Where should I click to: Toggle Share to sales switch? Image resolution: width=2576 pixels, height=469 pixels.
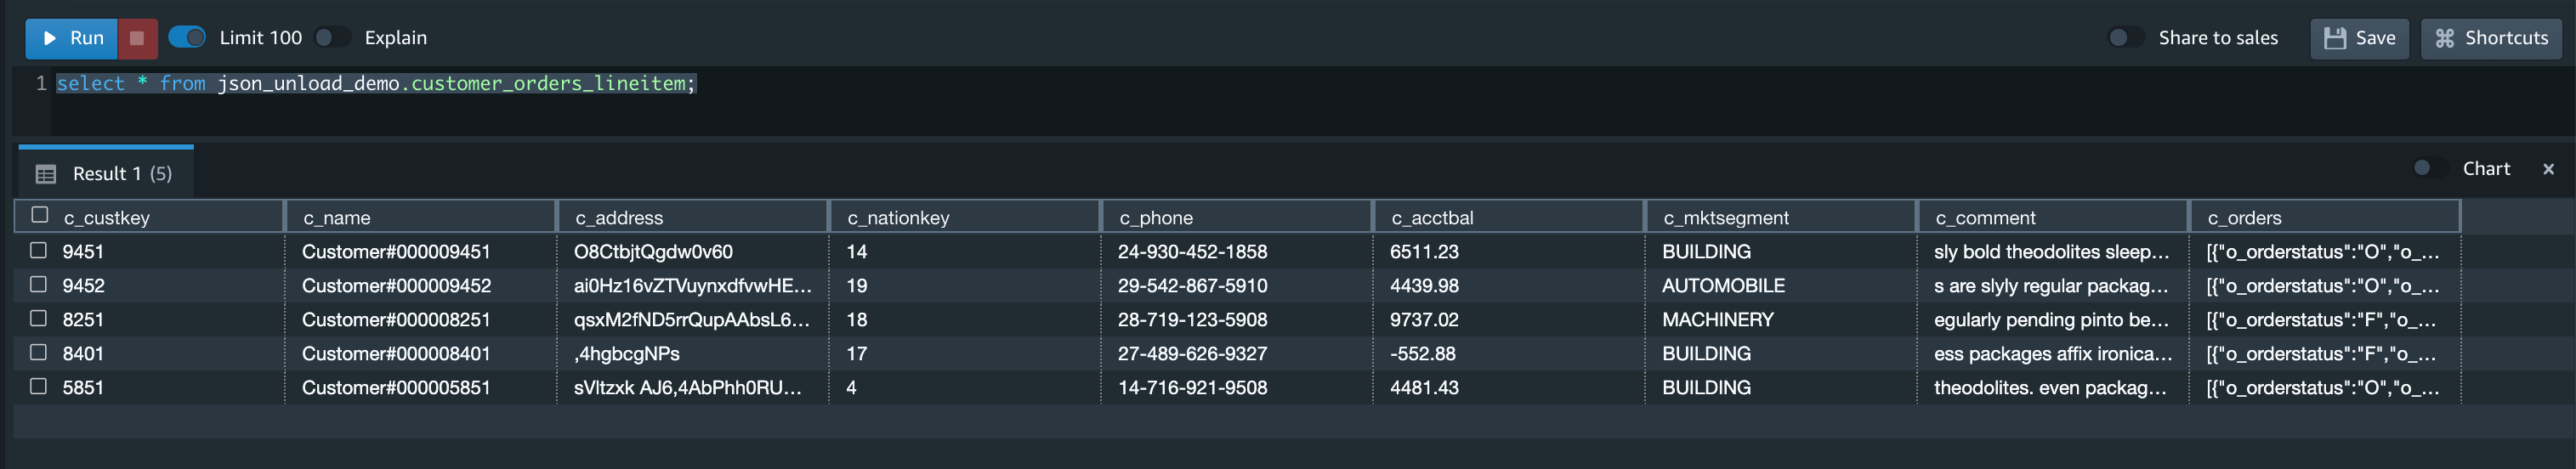pyautogui.click(x=2125, y=38)
